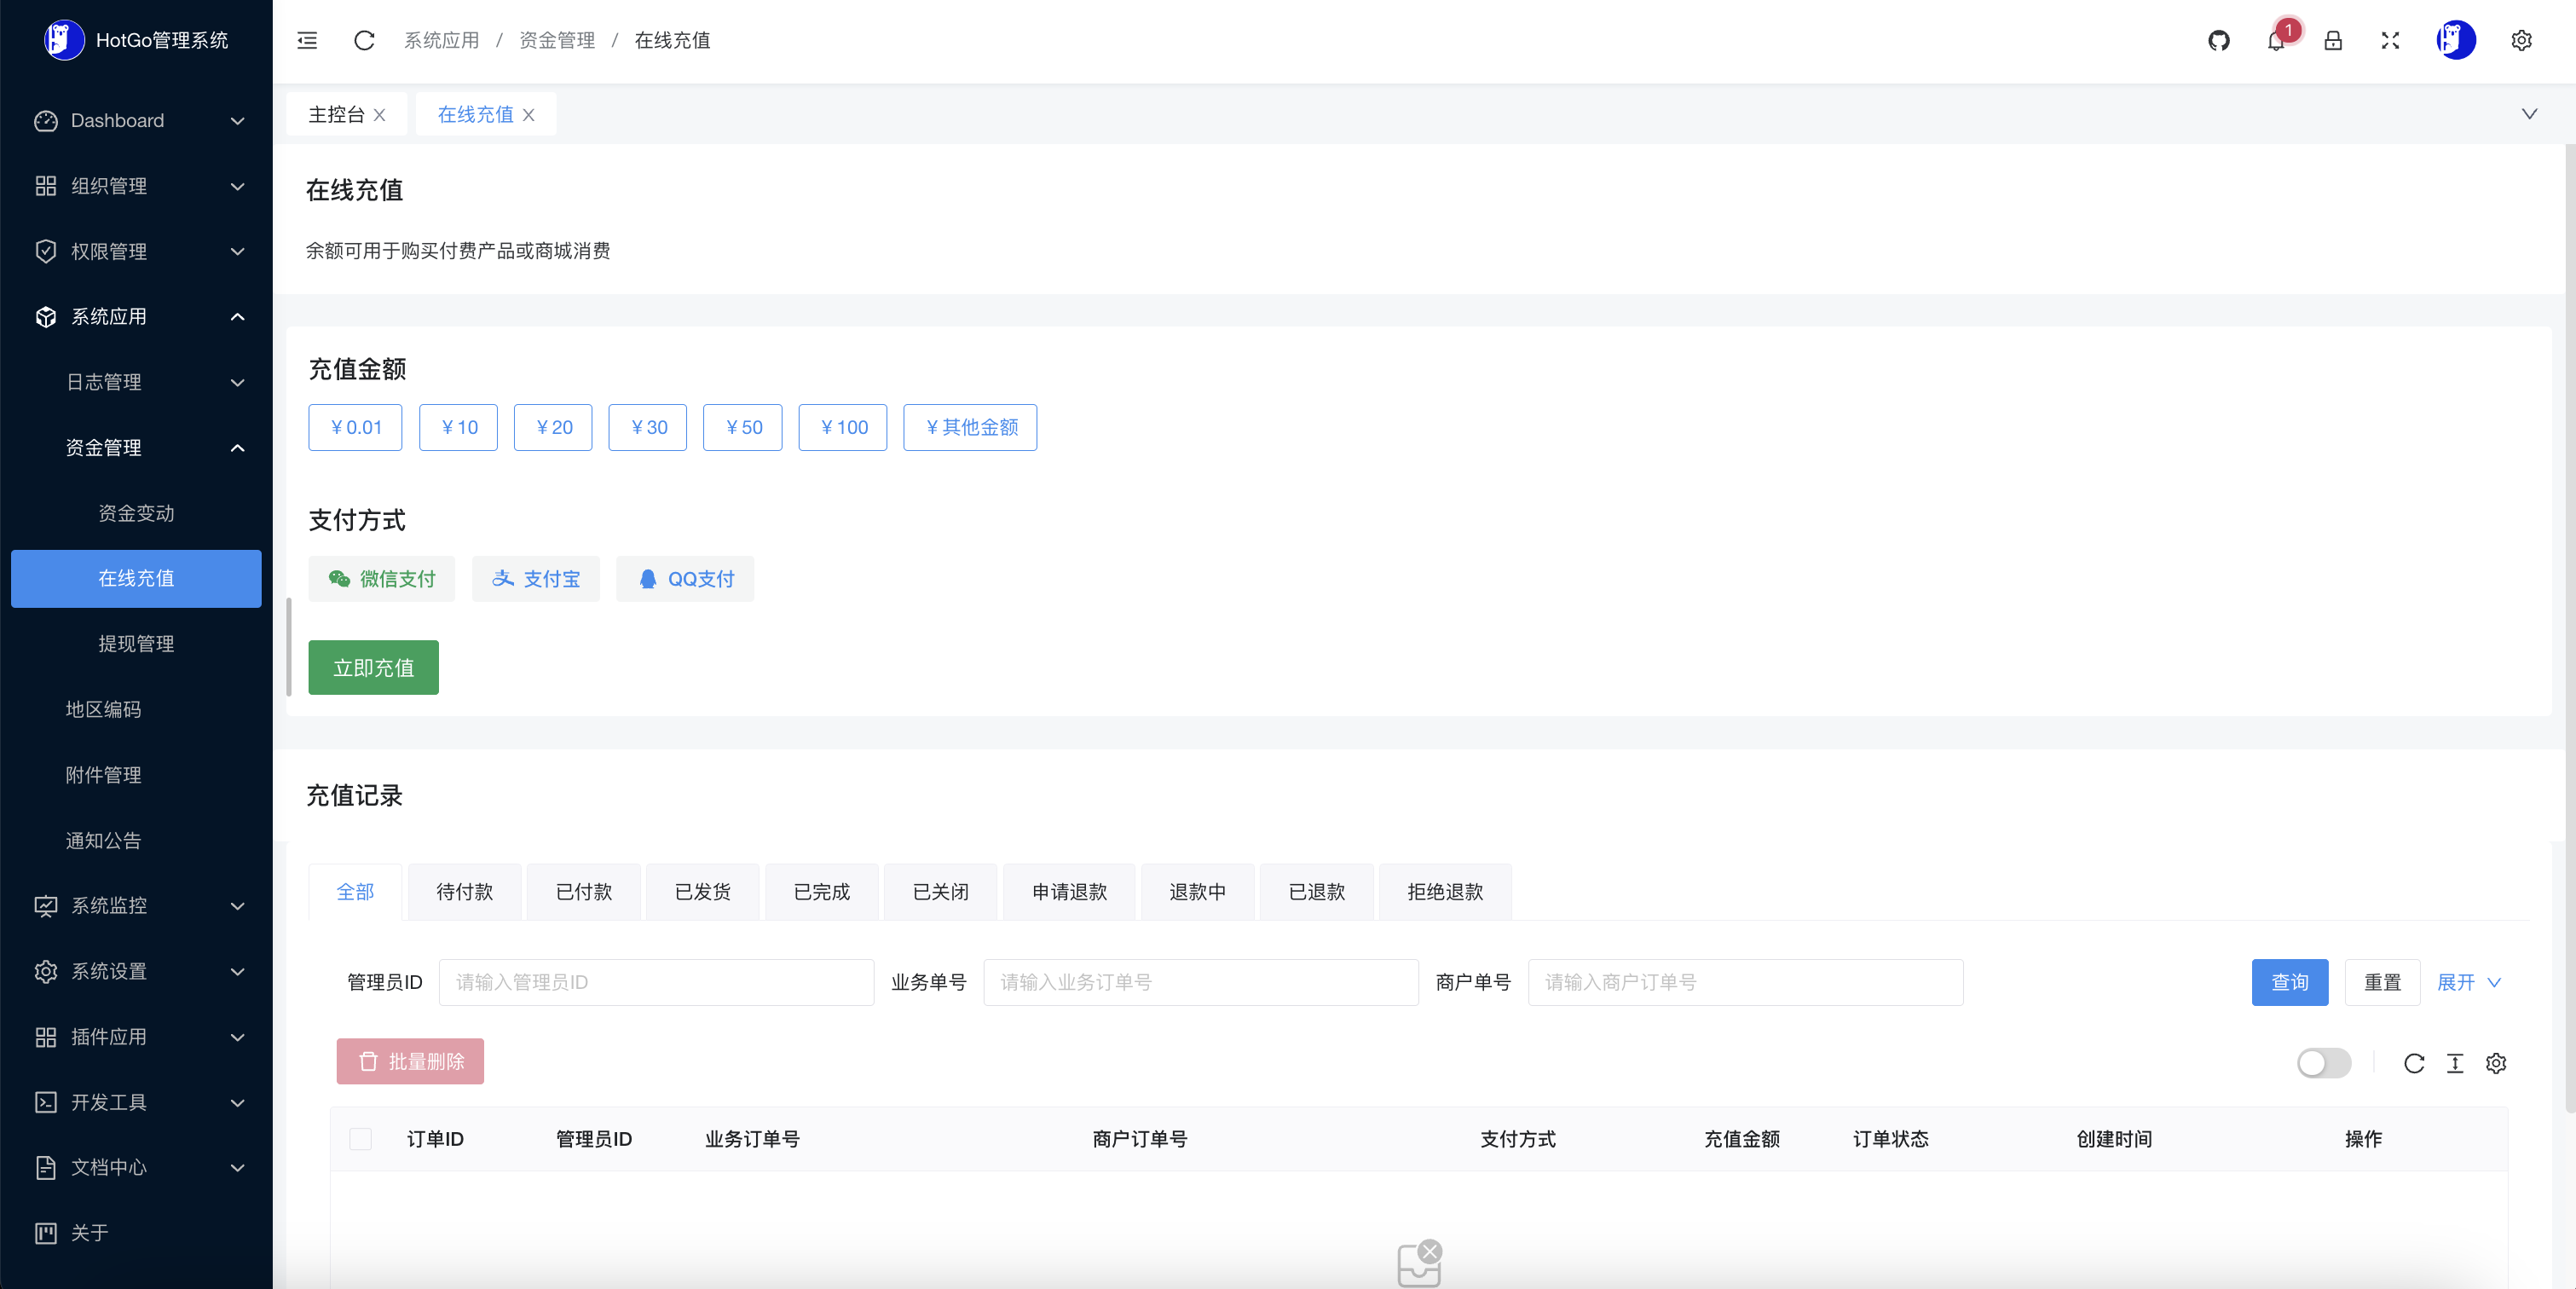2576x1289 pixels.
Task: Toggle the table switch above columns
Action: [2323, 1063]
